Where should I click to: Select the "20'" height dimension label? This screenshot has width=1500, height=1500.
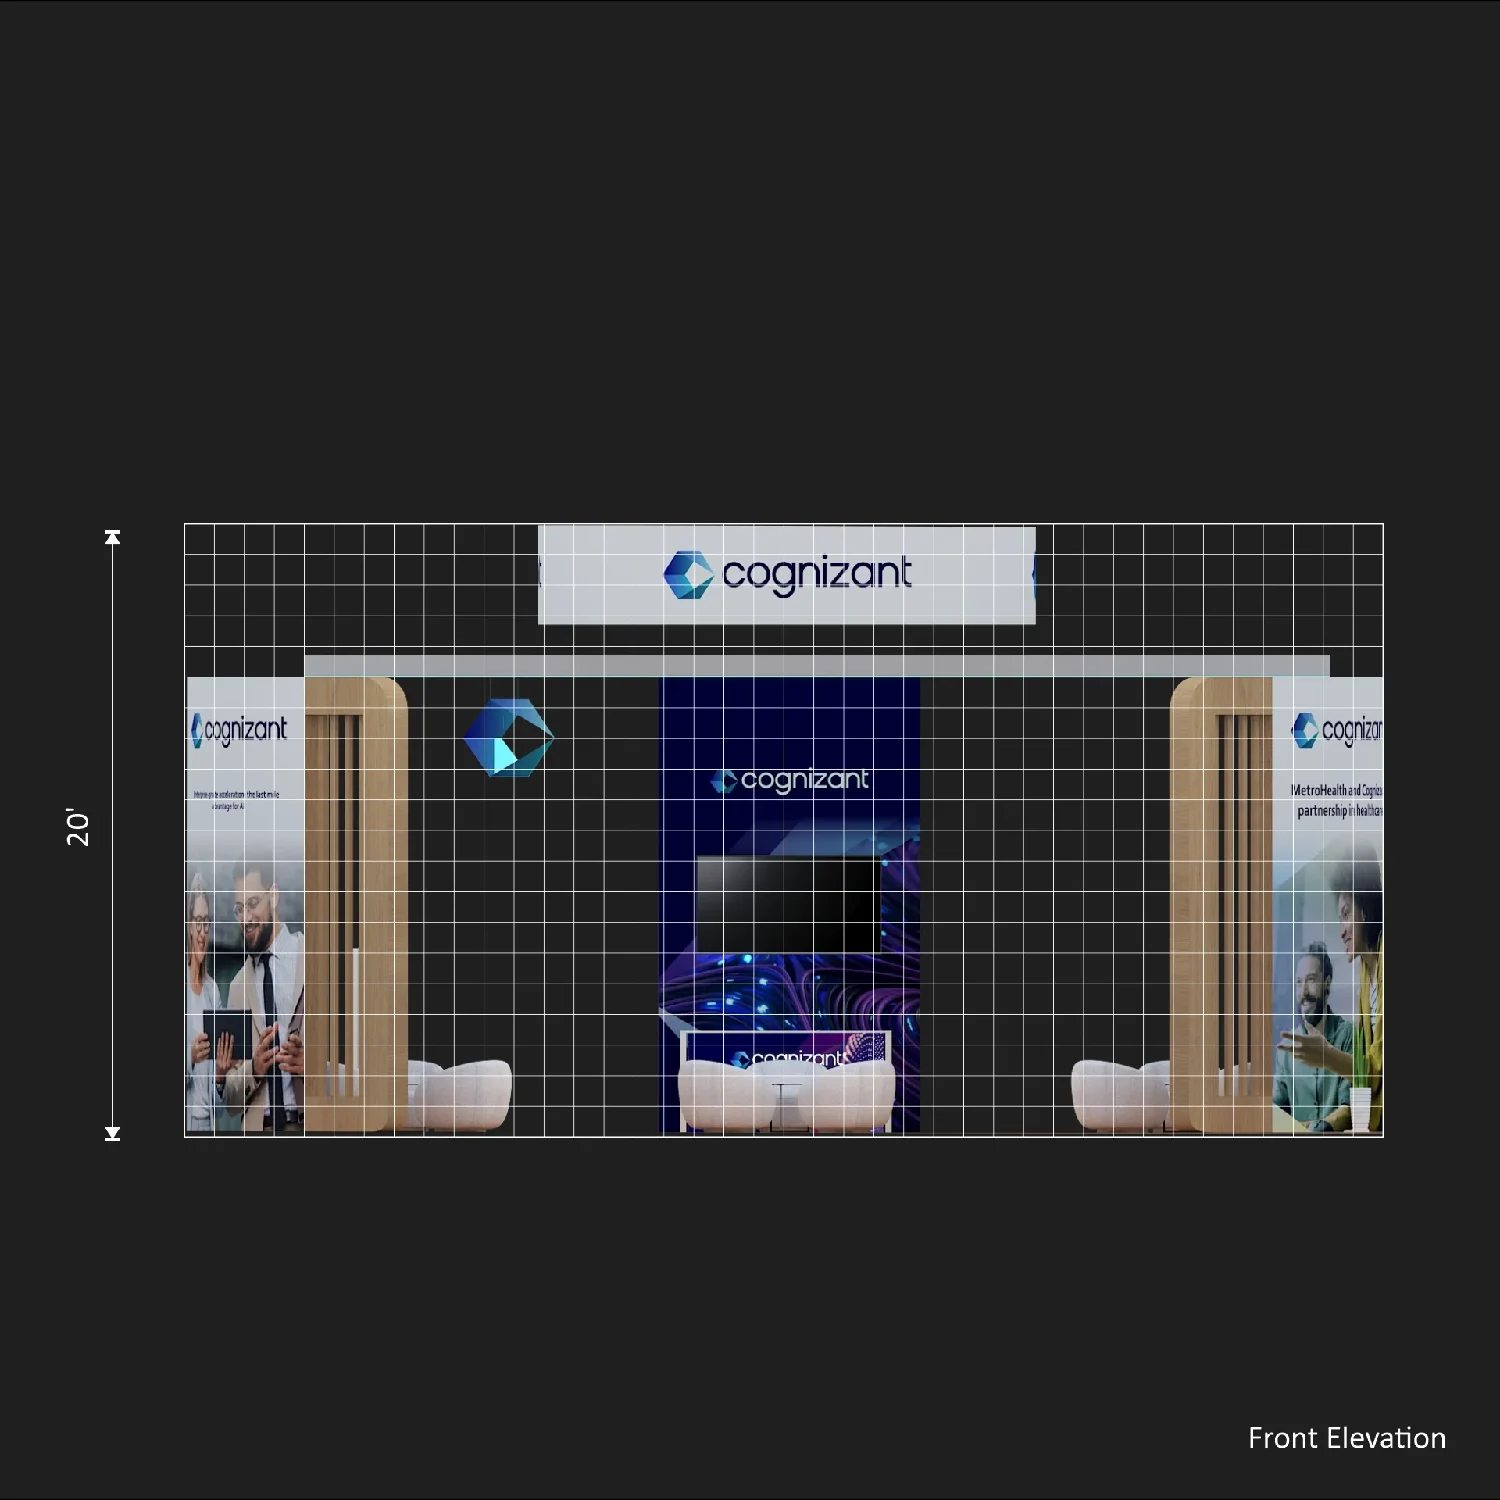click(x=78, y=826)
